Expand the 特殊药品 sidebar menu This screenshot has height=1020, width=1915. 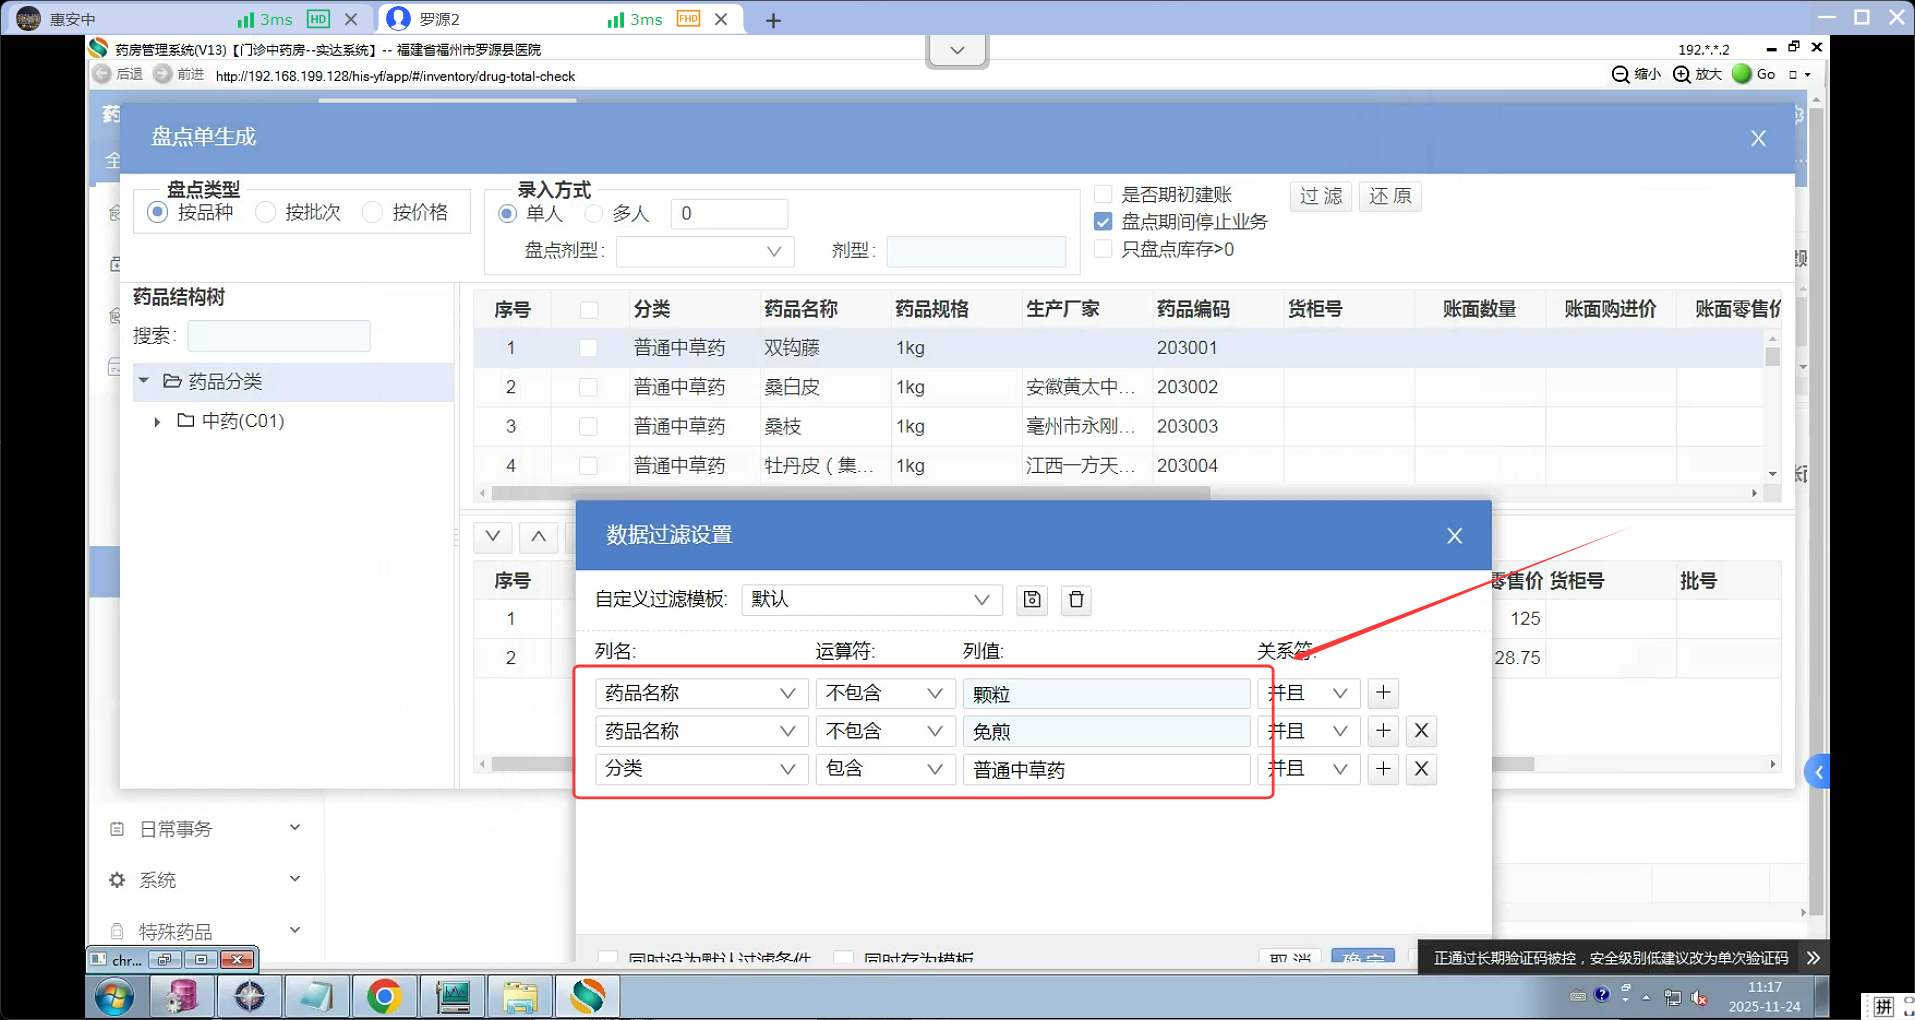coord(204,931)
